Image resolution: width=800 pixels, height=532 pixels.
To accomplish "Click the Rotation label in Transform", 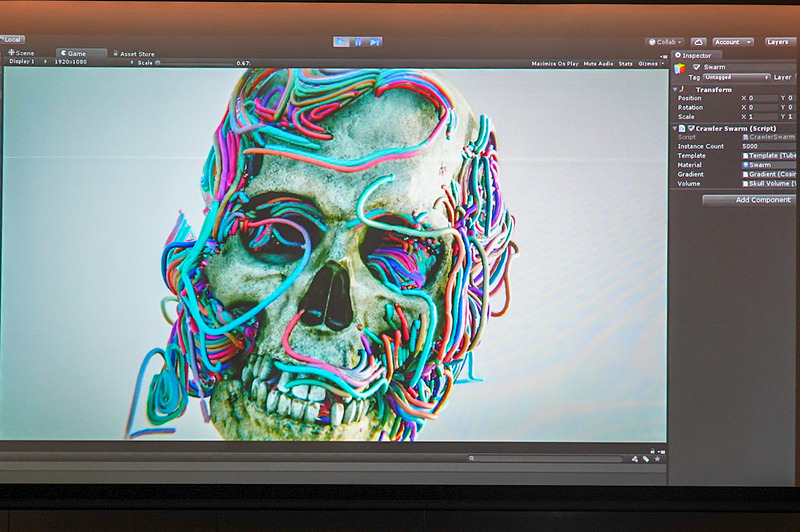I will (690, 107).
